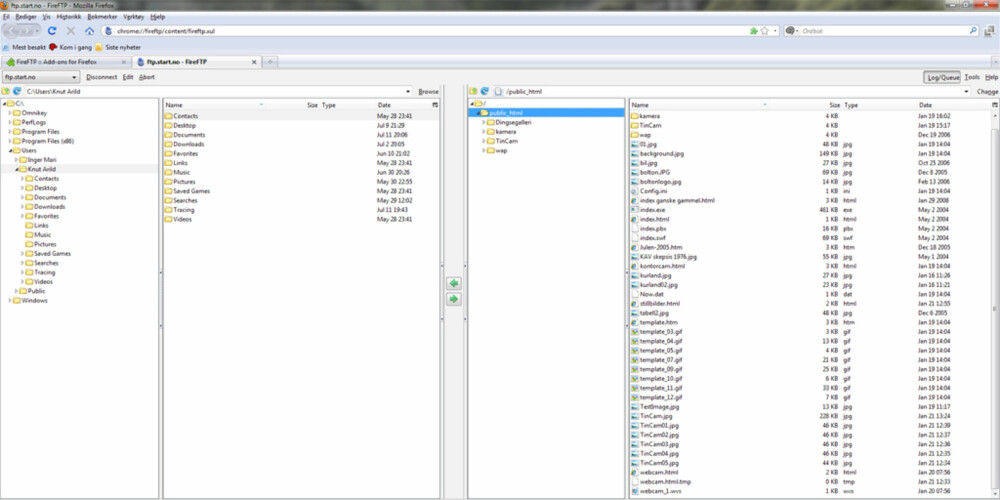Click the Change button for remote path
The height and width of the screenshot is (500, 1000).
pos(988,92)
